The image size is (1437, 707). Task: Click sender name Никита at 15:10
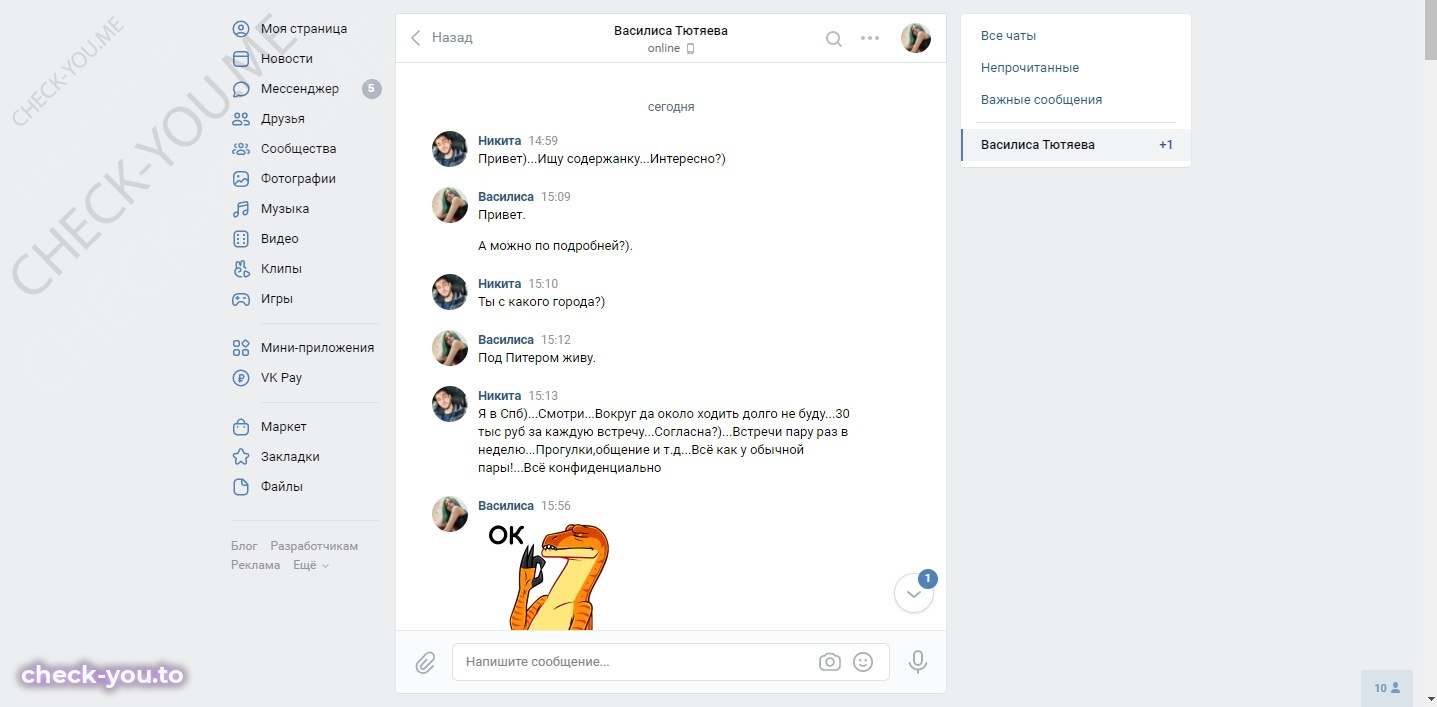click(500, 284)
